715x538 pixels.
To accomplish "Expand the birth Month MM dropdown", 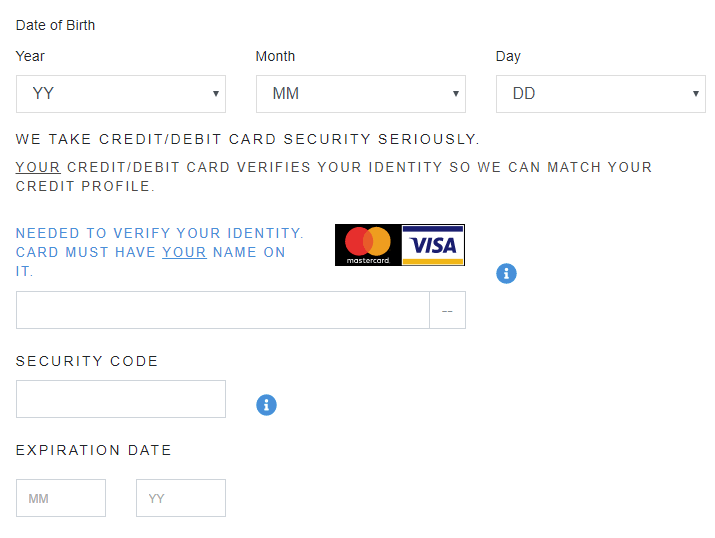I will coord(361,94).
